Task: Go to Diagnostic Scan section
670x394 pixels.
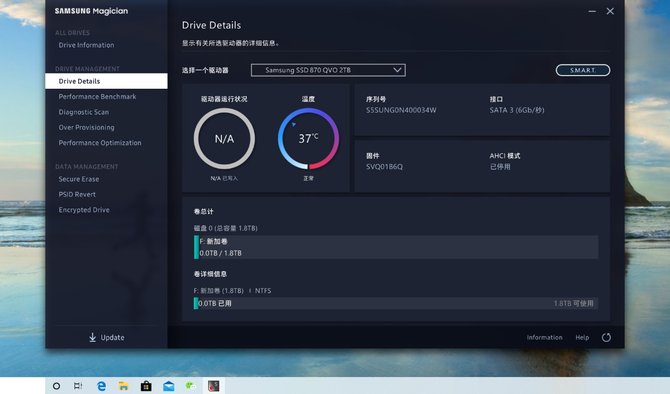Action: click(84, 112)
